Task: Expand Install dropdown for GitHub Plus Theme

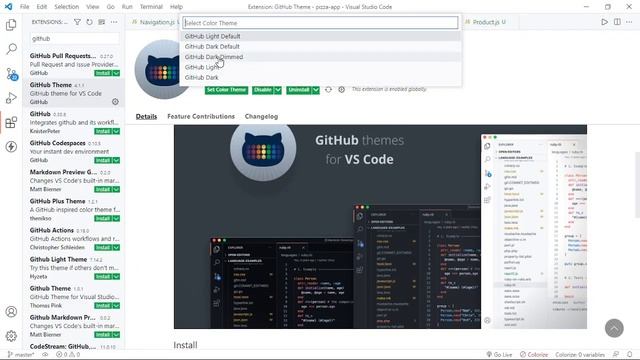Action: [x=116, y=219]
